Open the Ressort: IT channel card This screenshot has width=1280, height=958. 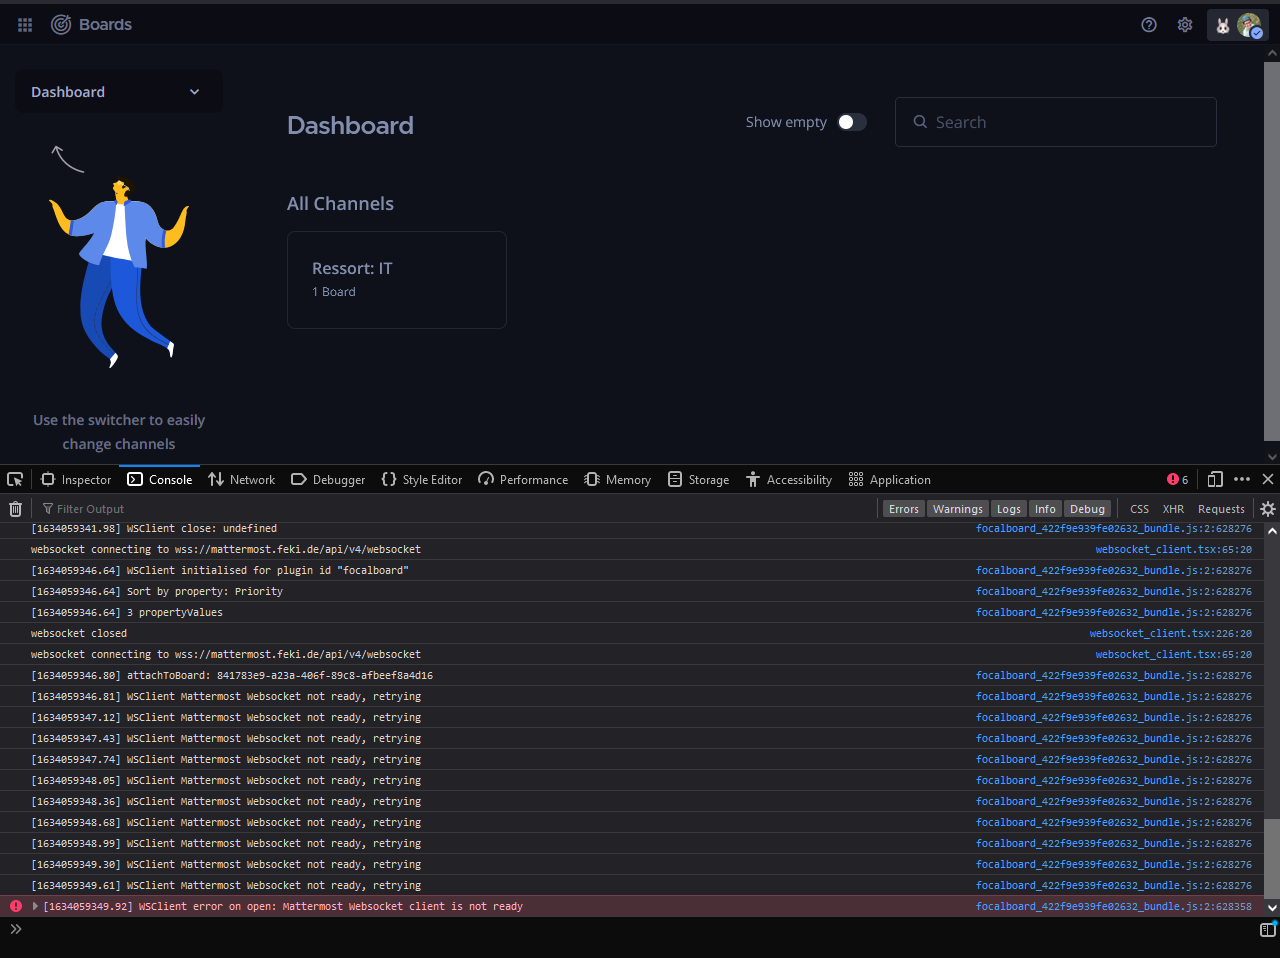pos(397,280)
